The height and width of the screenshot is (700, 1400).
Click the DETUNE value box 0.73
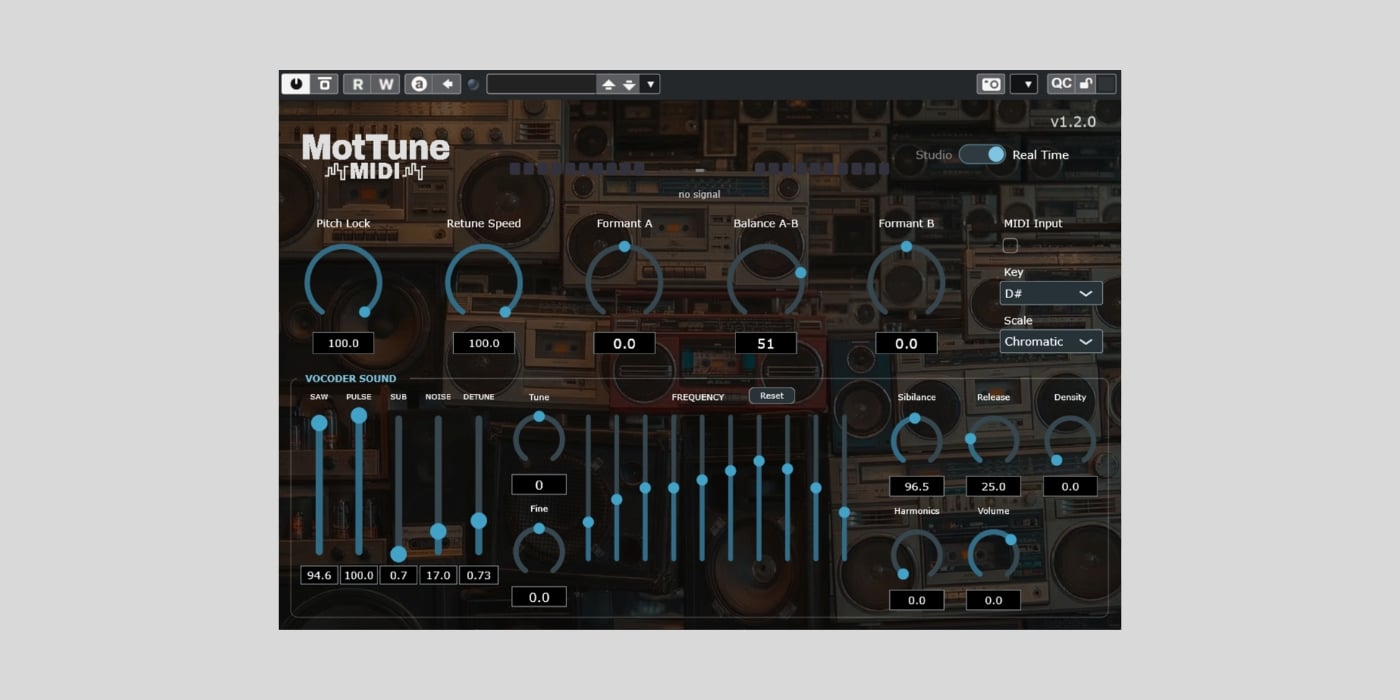point(479,575)
